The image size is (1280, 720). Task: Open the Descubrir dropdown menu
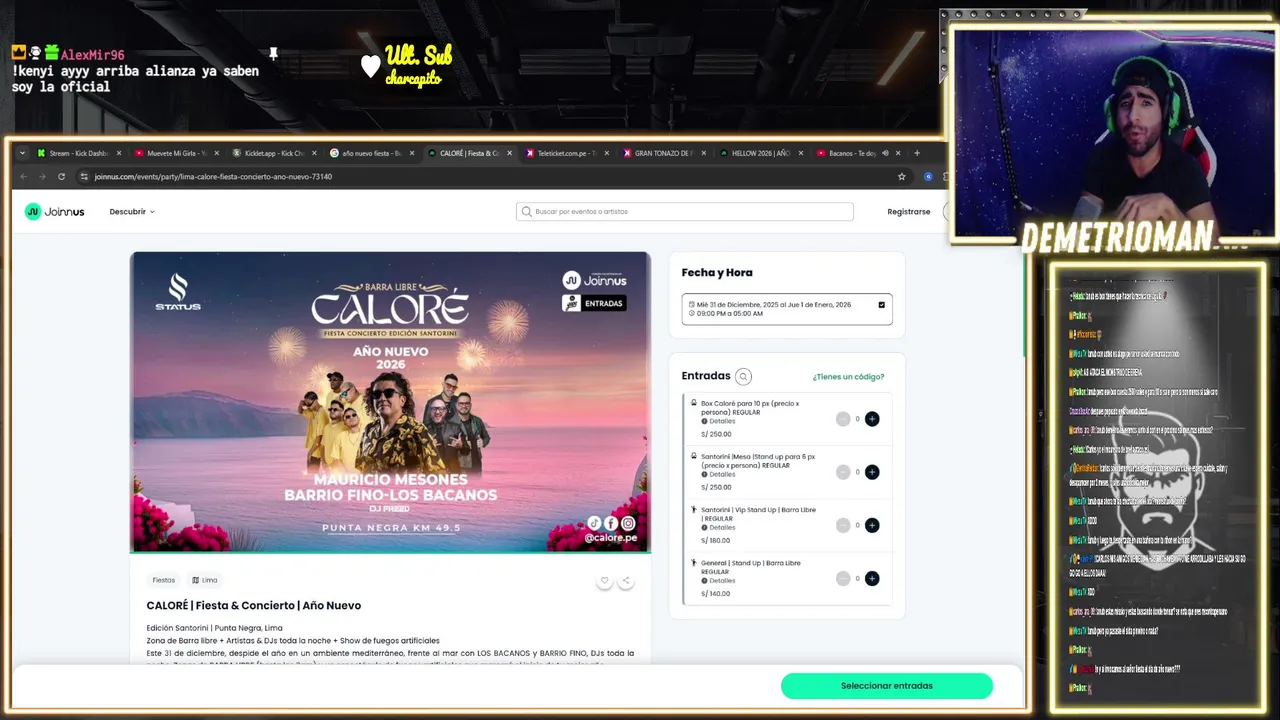(x=132, y=212)
